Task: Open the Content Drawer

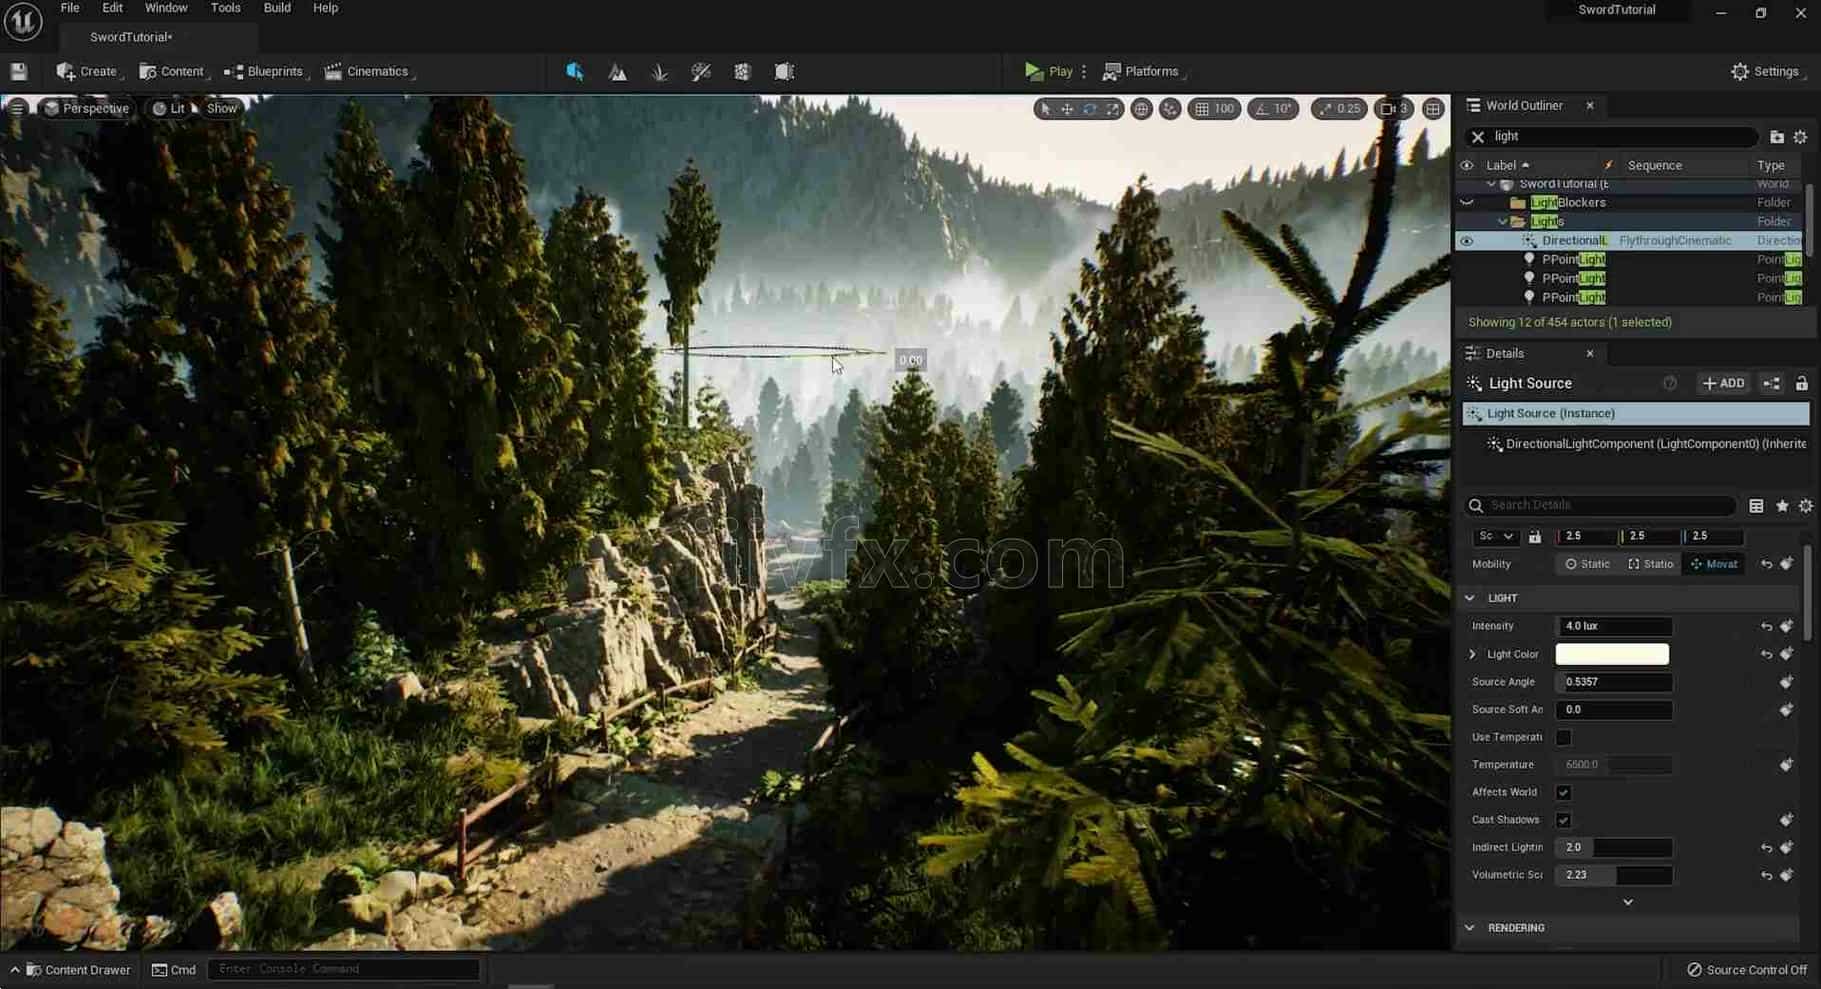Action: 70,970
